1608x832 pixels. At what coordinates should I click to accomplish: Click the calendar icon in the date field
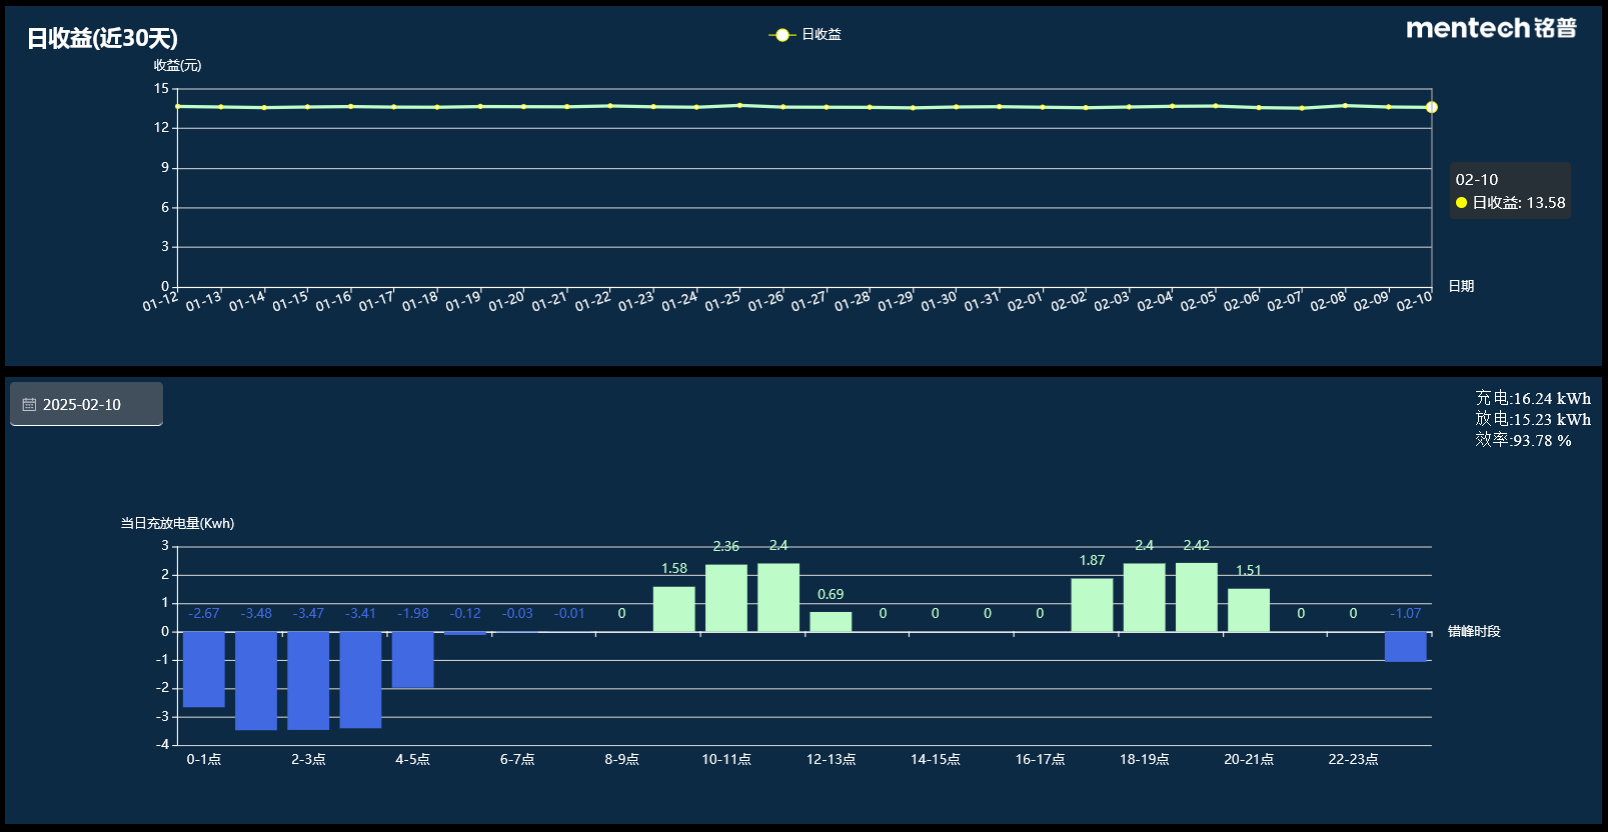(29, 405)
